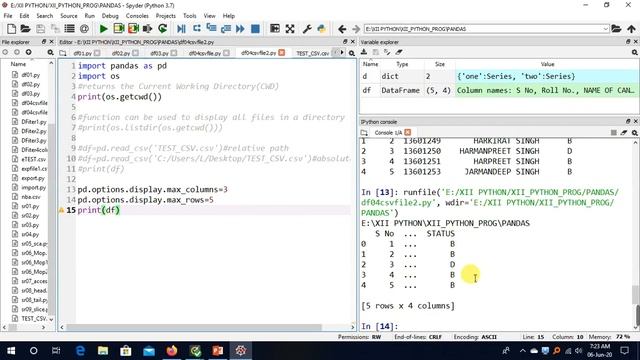Open the Edit menu
This screenshot has width=640, height=360.
click(24, 16)
